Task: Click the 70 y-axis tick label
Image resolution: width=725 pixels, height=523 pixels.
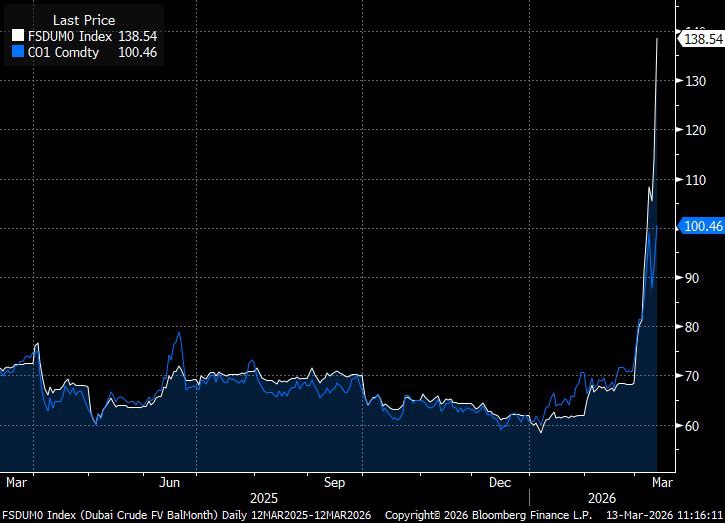Action: tap(692, 376)
